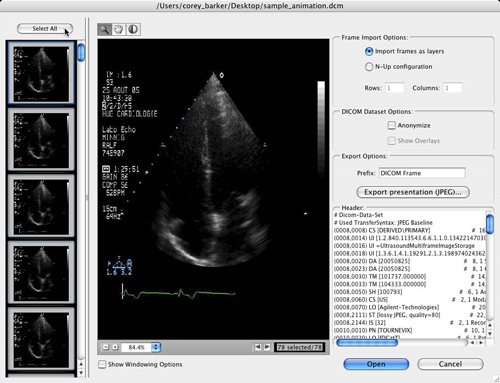Toggle the Show Overlays checkbox
The width and height of the screenshot is (500, 383).
pyautogui.click(x=391, y=141)
